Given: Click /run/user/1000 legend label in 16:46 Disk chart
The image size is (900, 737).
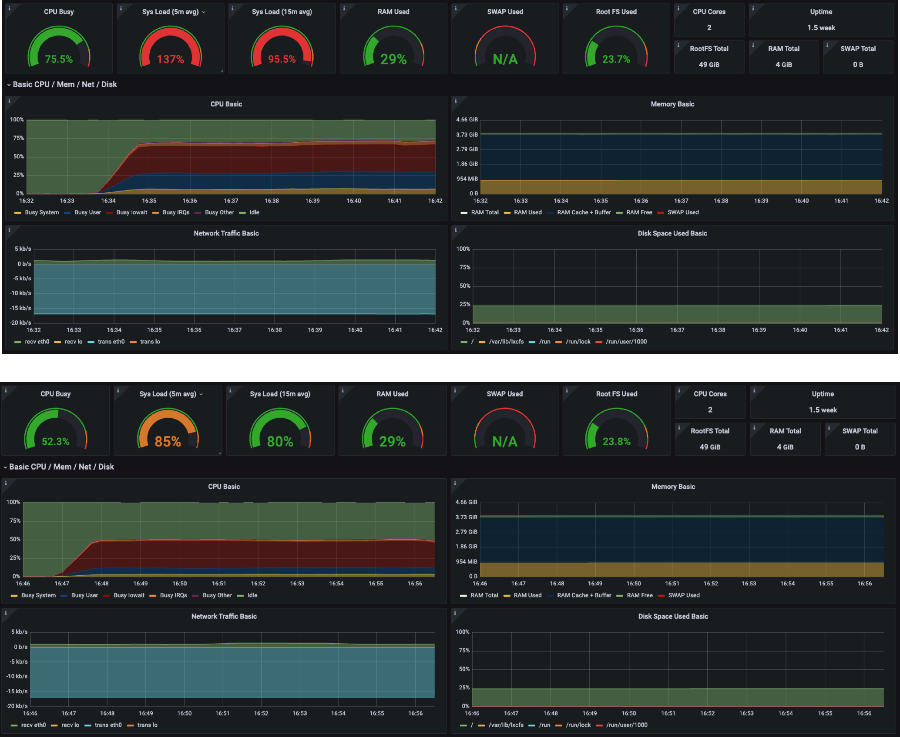Looking at the screenshot, I should [627, 725].
